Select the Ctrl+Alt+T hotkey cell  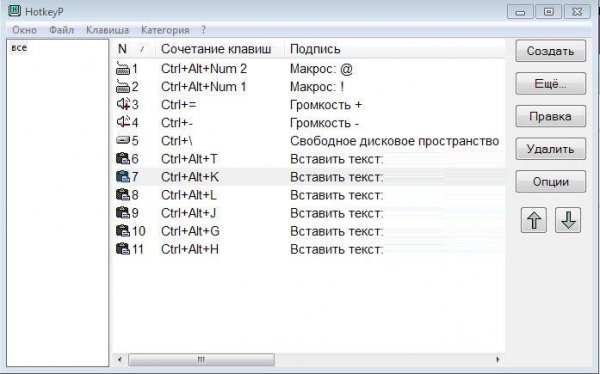pyautogui.click(x=189, y=159)
